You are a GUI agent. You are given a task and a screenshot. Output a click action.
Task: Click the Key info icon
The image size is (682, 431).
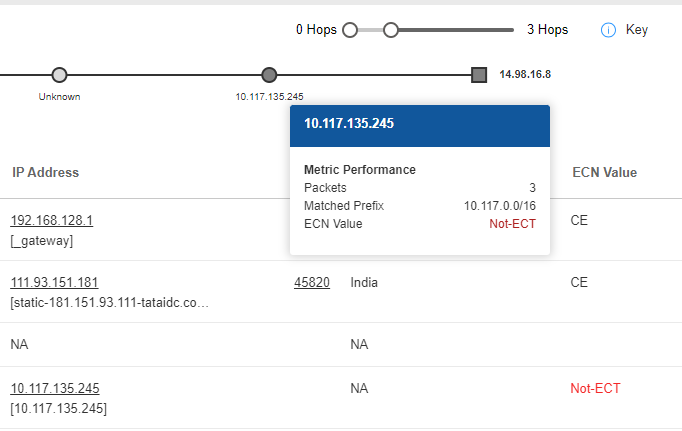coord(607,30)
